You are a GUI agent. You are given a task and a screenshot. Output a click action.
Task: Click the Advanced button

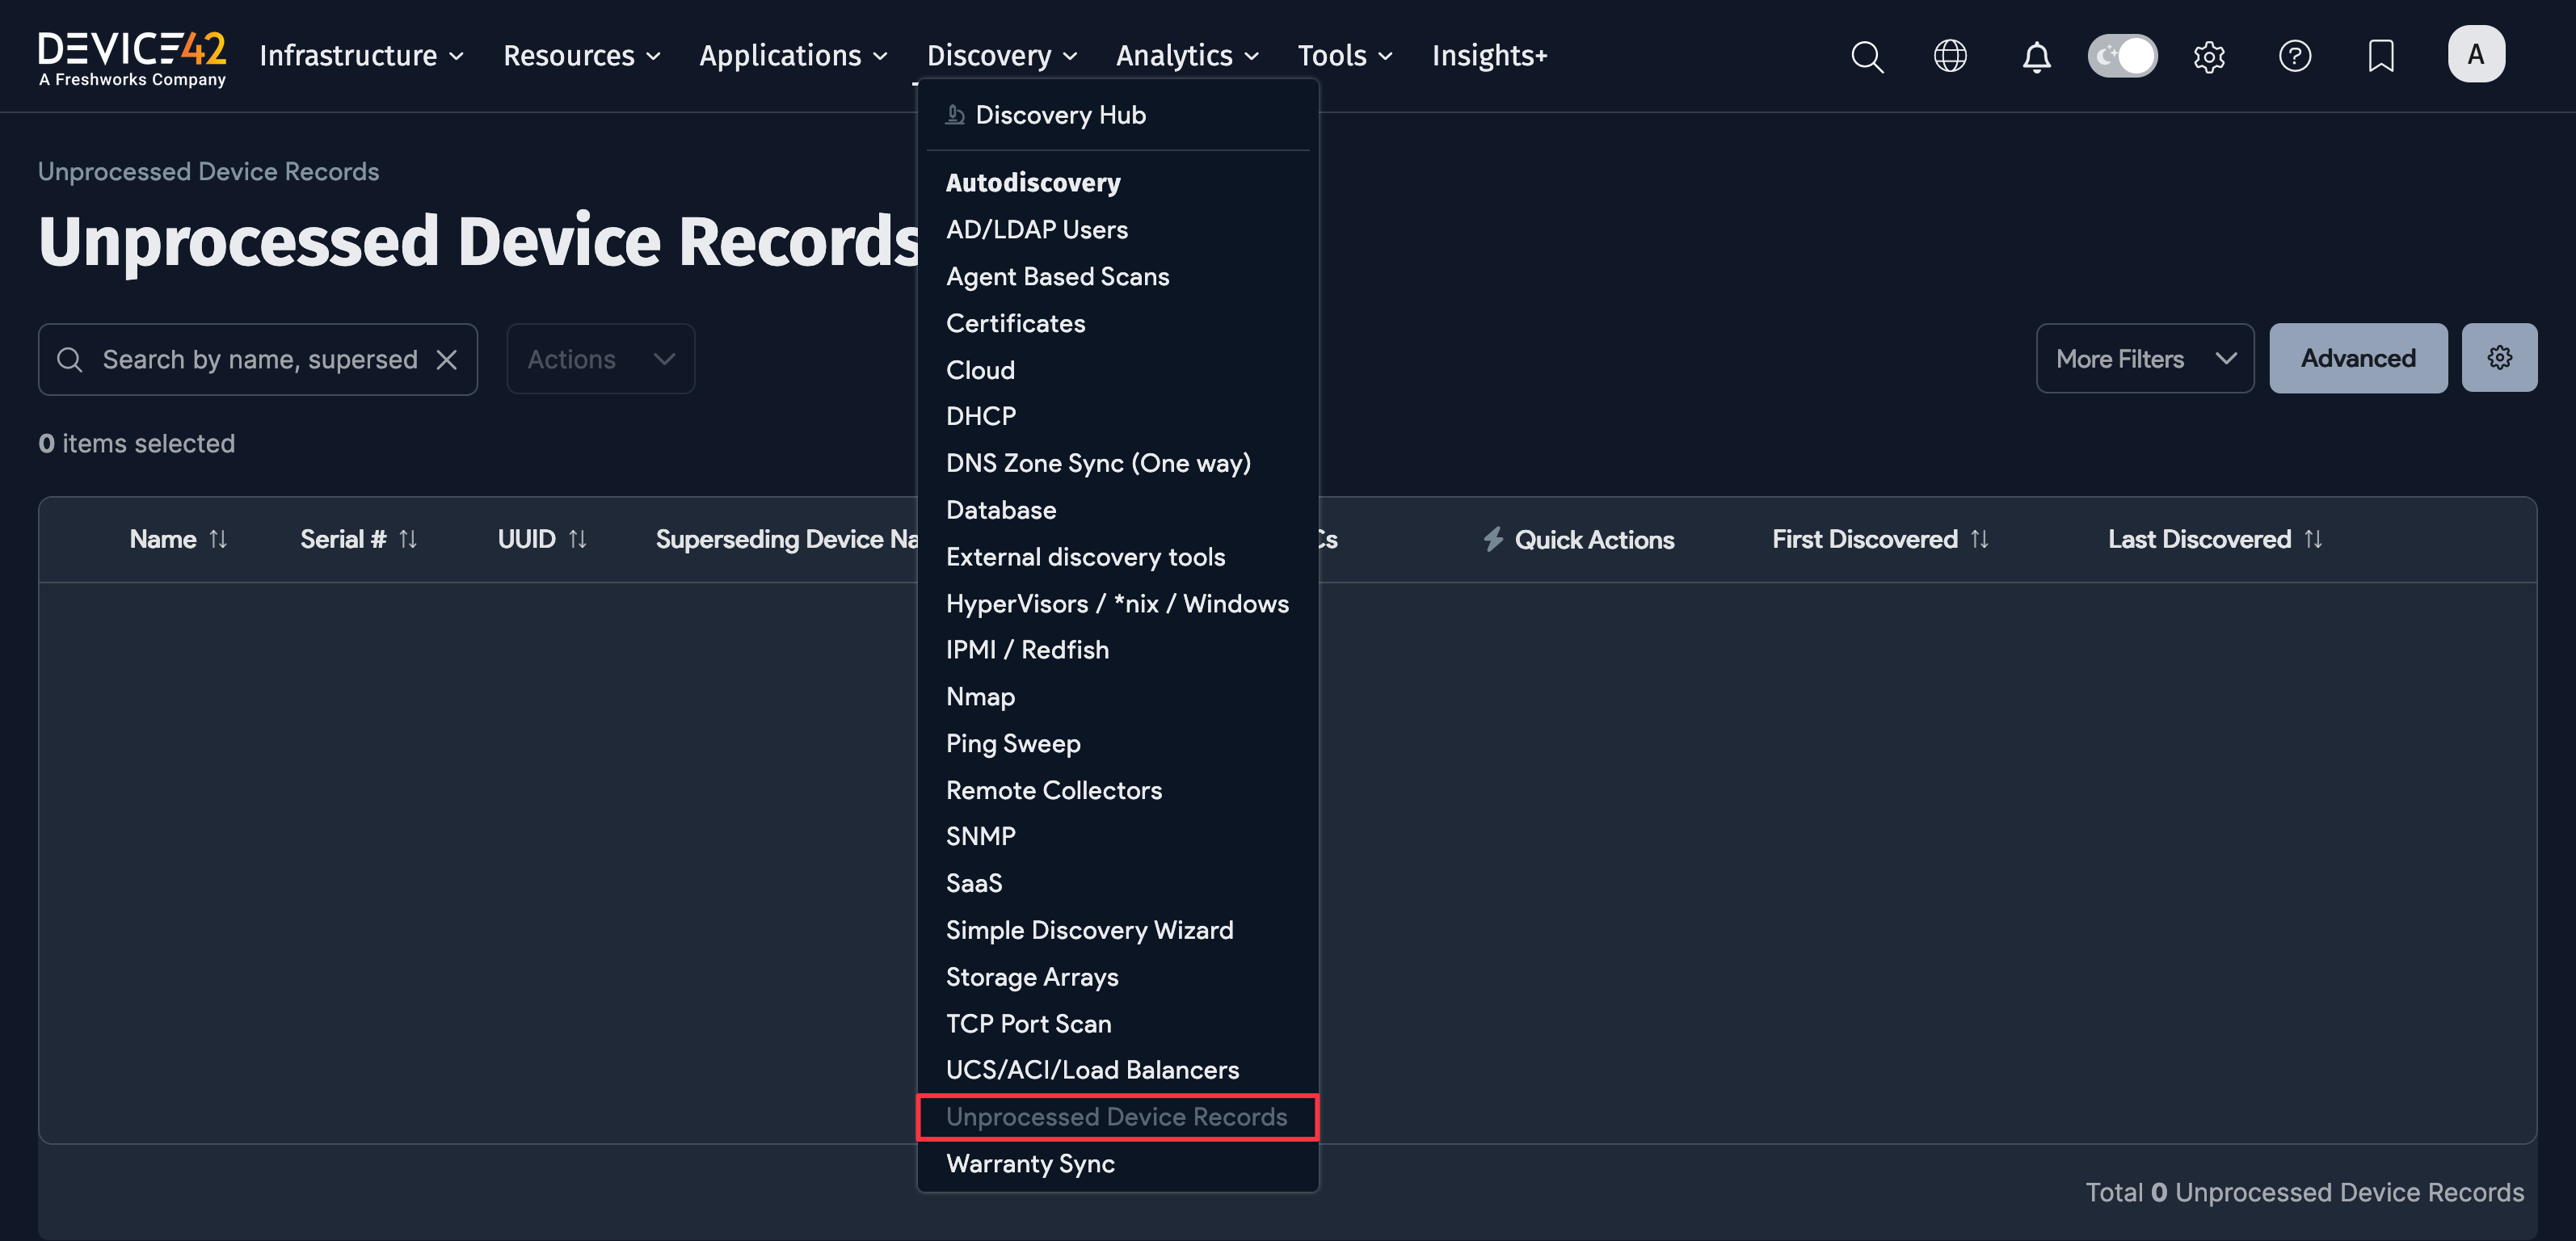pyautogui.click(x=2358, y=358)
